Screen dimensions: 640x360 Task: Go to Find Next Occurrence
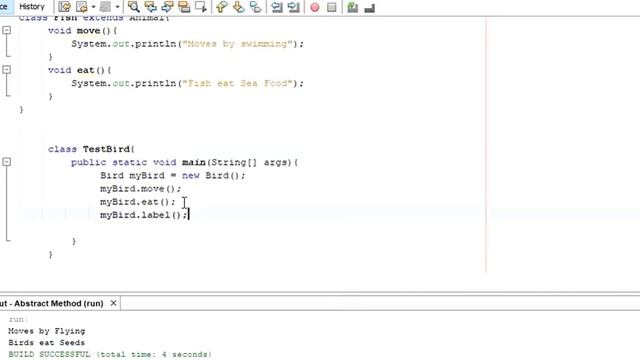click(167, 7)
